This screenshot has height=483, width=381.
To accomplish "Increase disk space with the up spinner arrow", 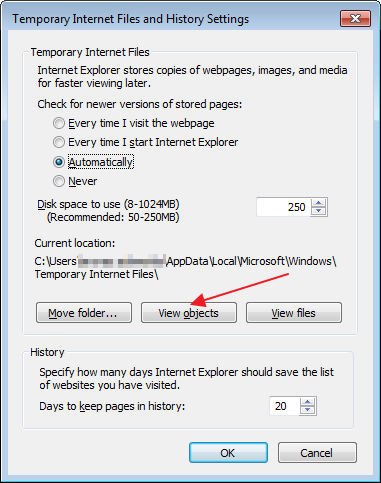I will [x=319, y=203].
